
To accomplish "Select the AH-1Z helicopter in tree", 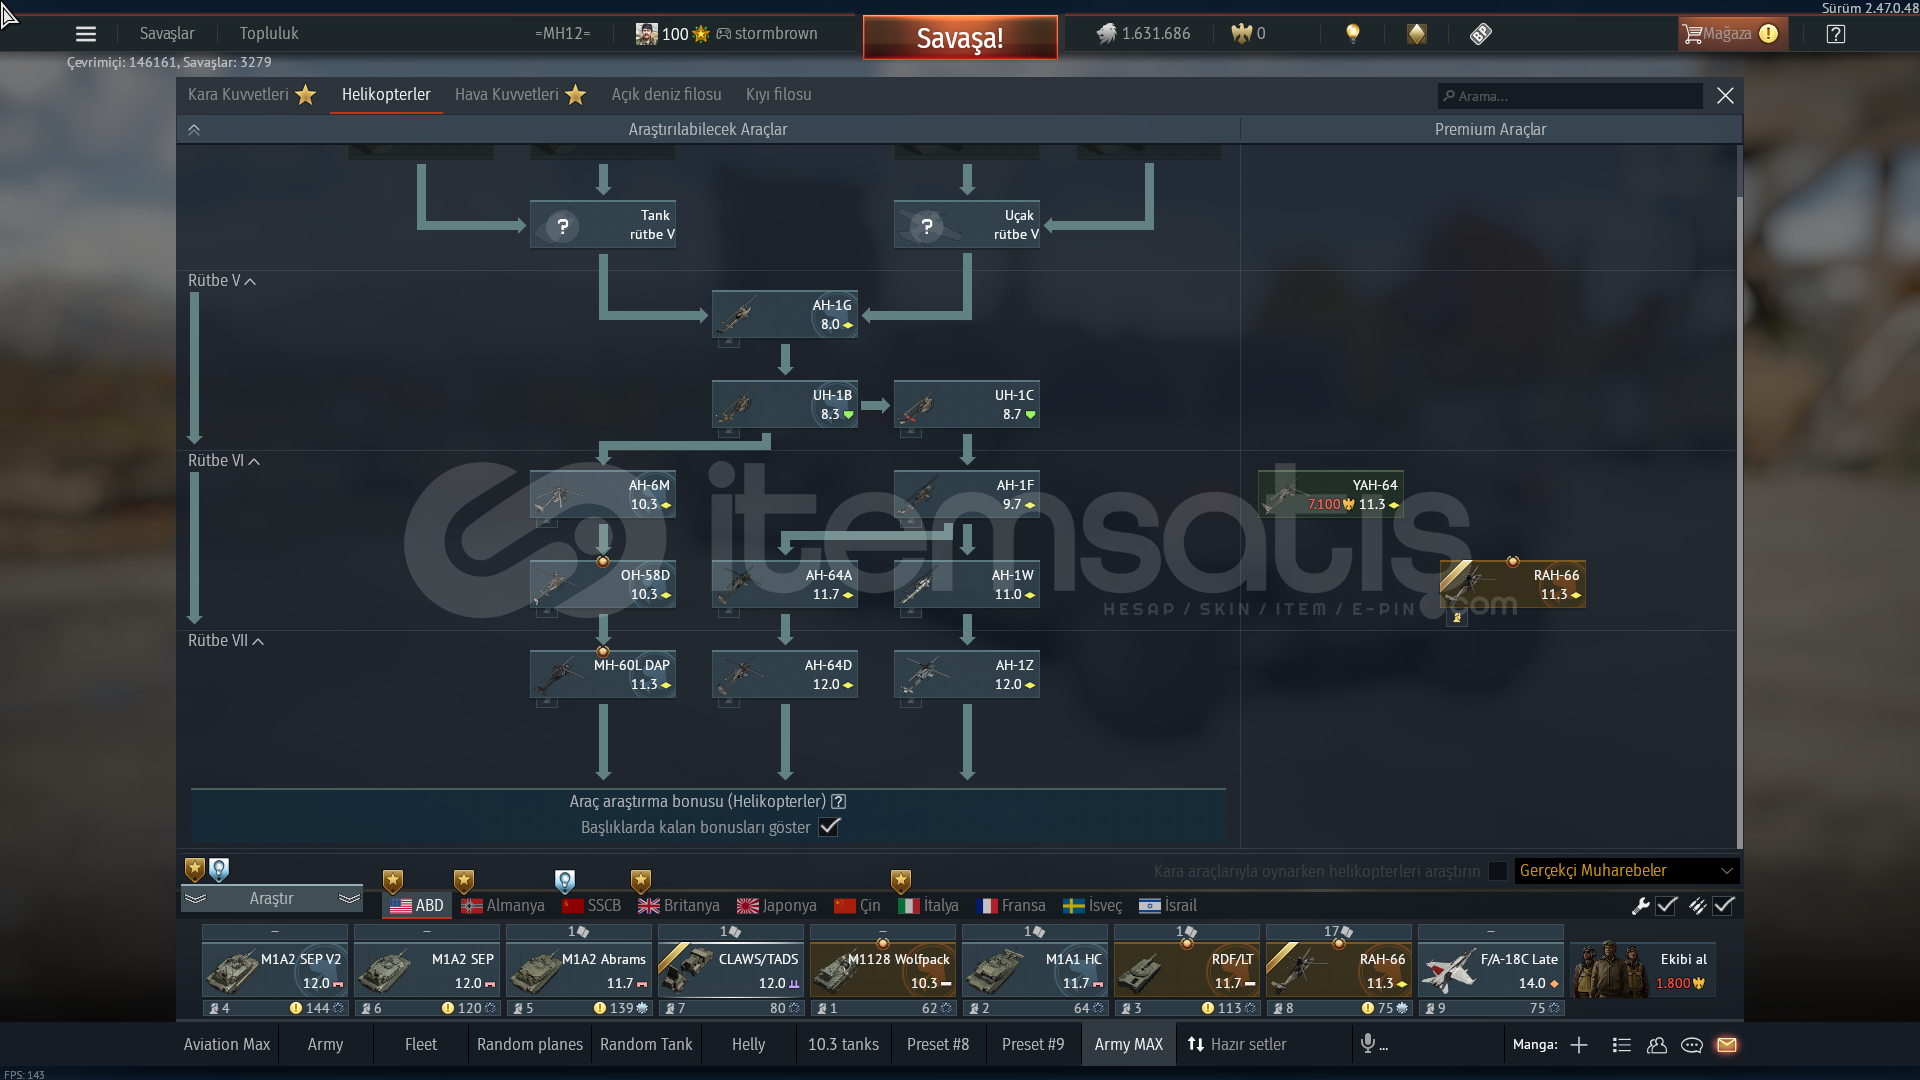I will 967,675.
